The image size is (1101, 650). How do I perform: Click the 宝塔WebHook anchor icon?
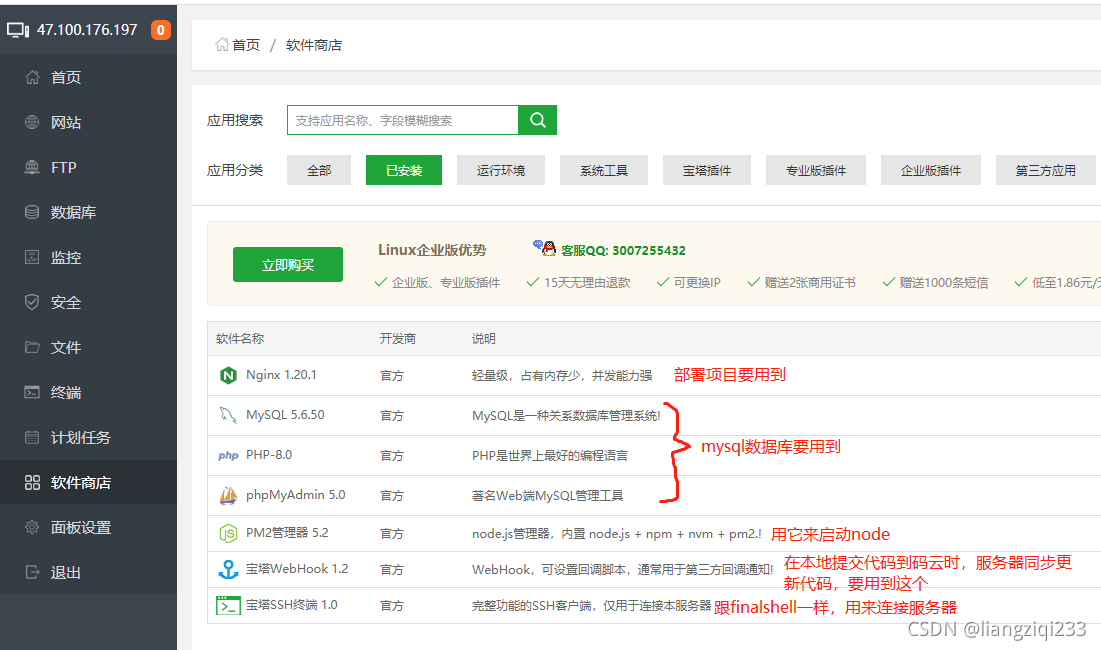228,569
